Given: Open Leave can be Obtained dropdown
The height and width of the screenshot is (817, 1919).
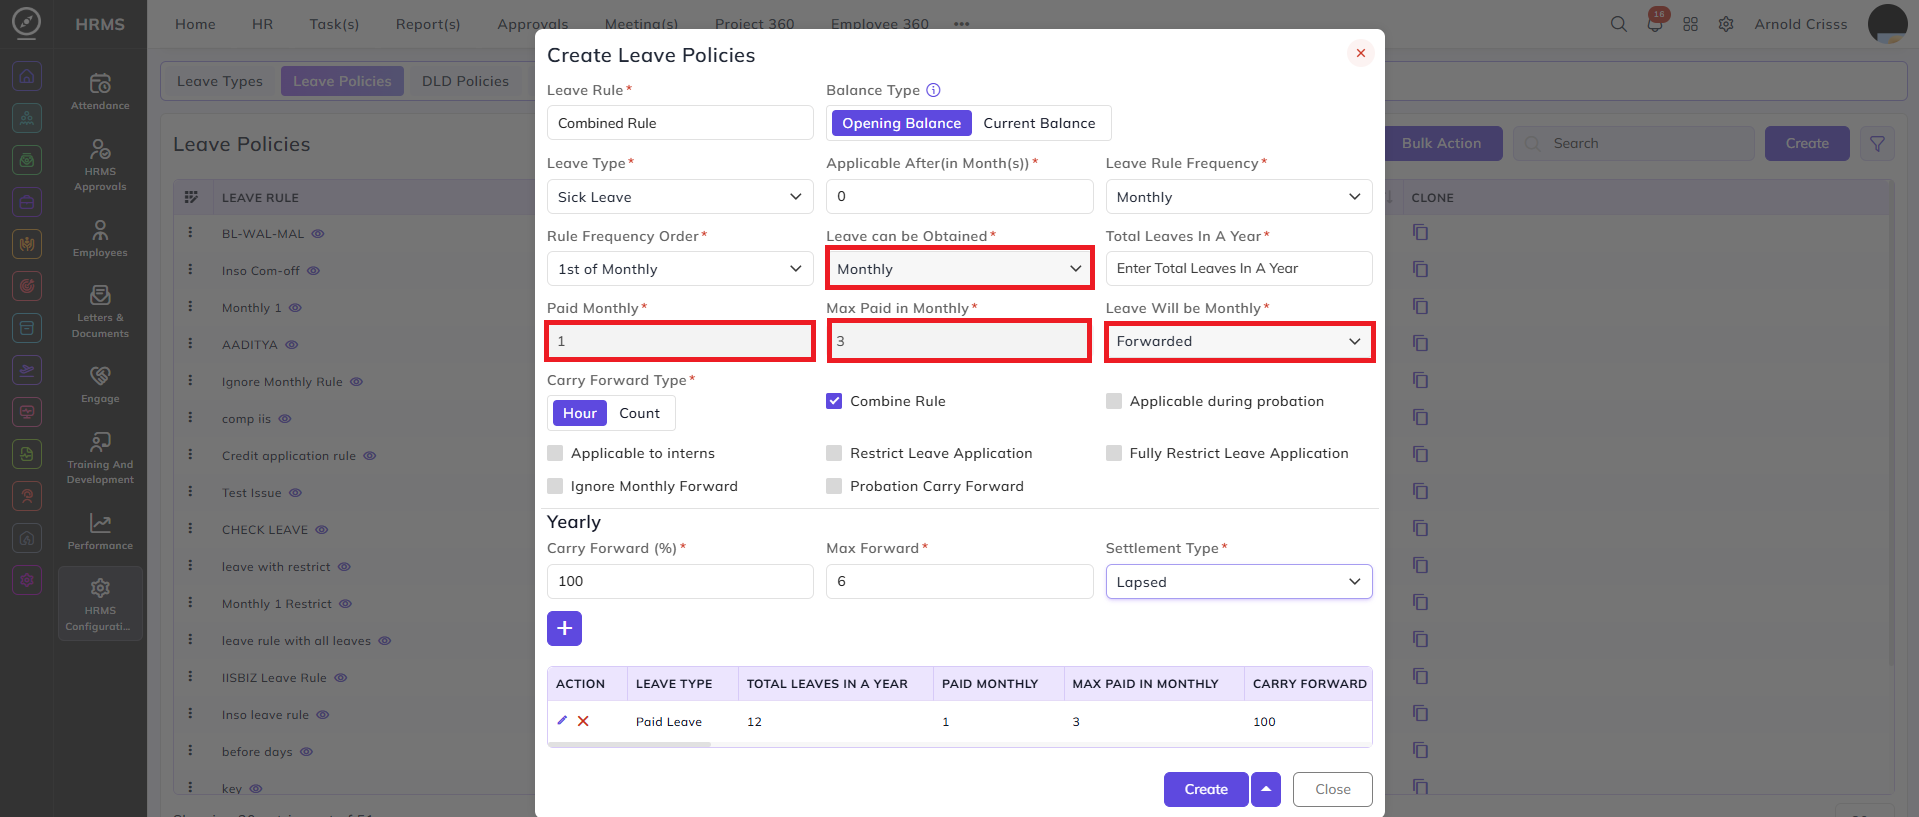Looking at the screenshot, I should tap(959, 269).
